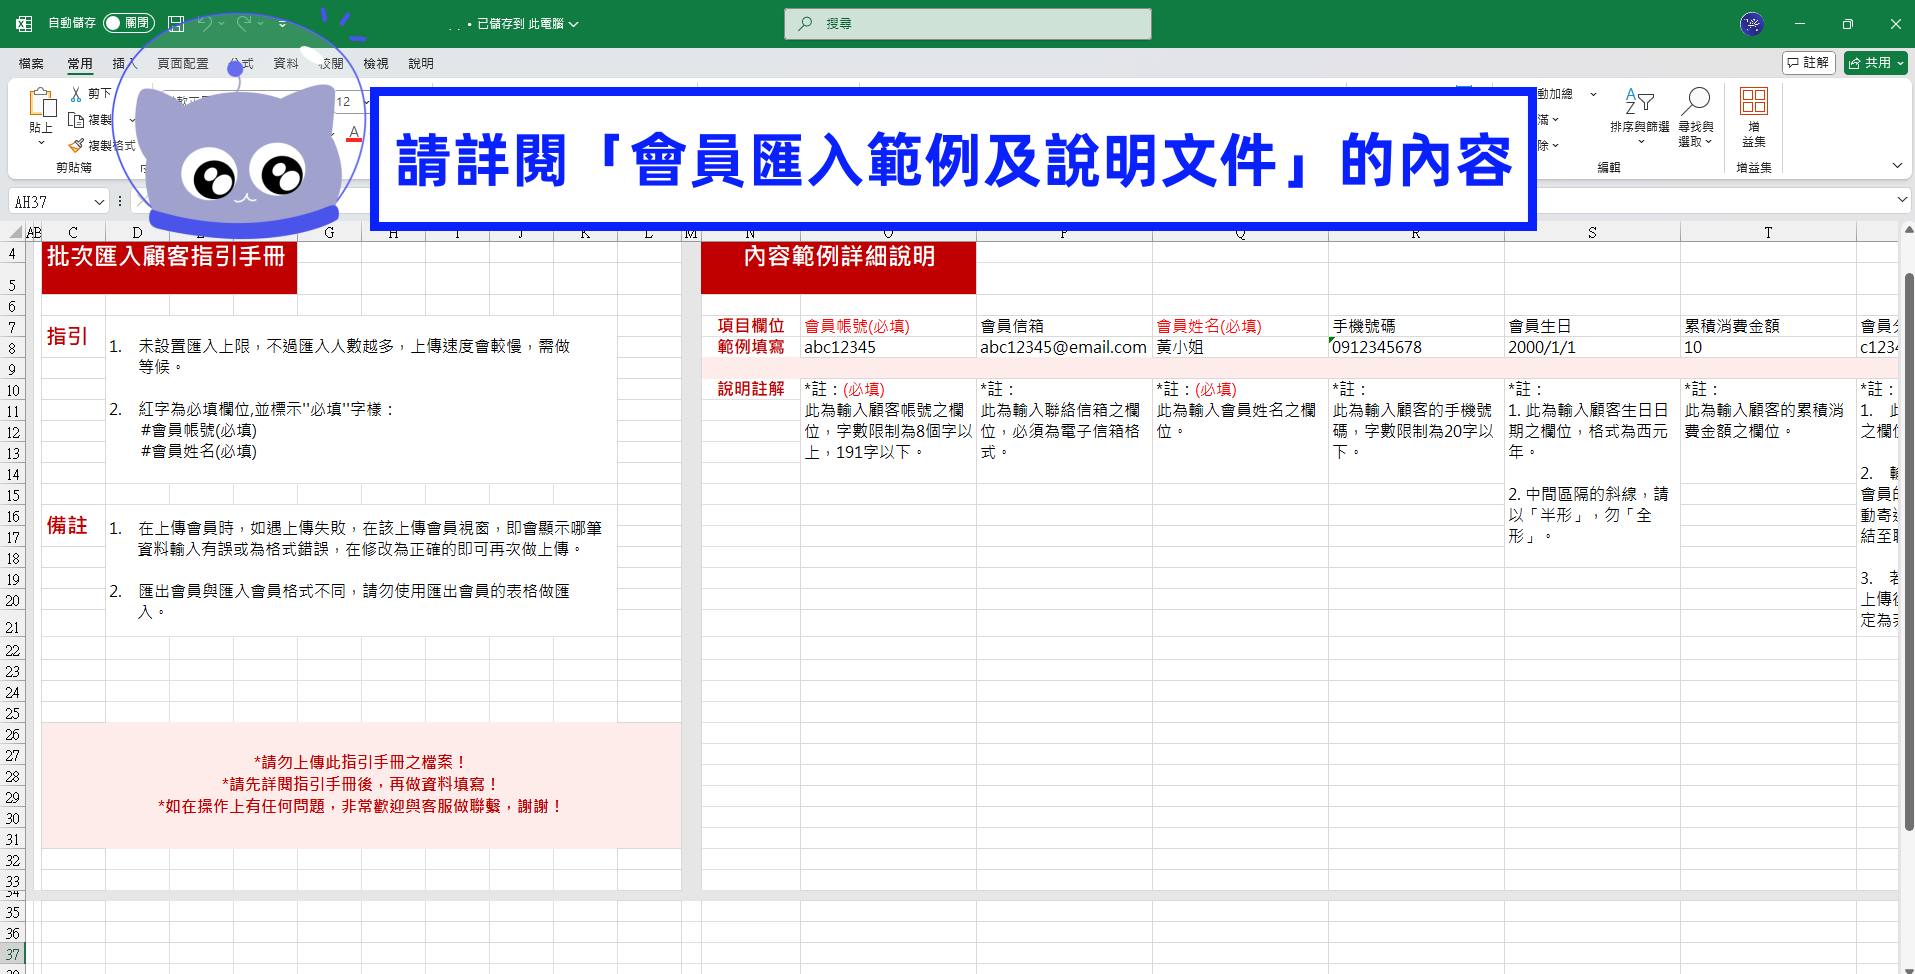Screen dimensions: 1915x974
Task: Expand the formula bar chevron
Action: click(x=1901, y=200)
